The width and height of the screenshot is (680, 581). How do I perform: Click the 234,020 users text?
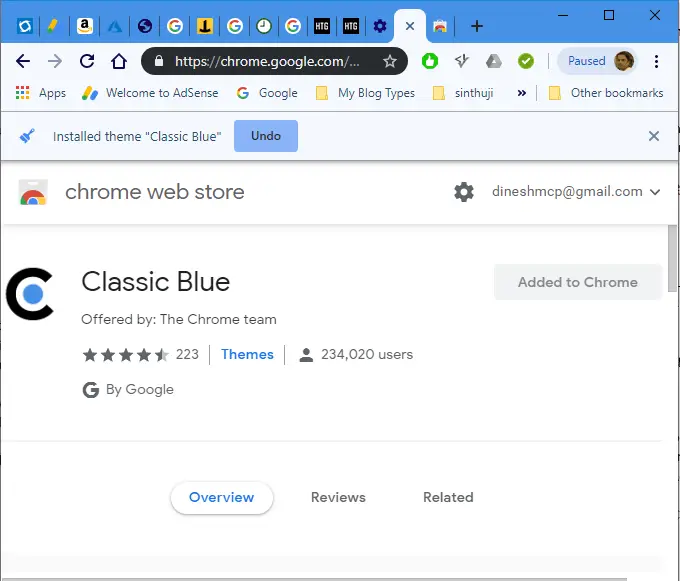(x=367, y=354)
